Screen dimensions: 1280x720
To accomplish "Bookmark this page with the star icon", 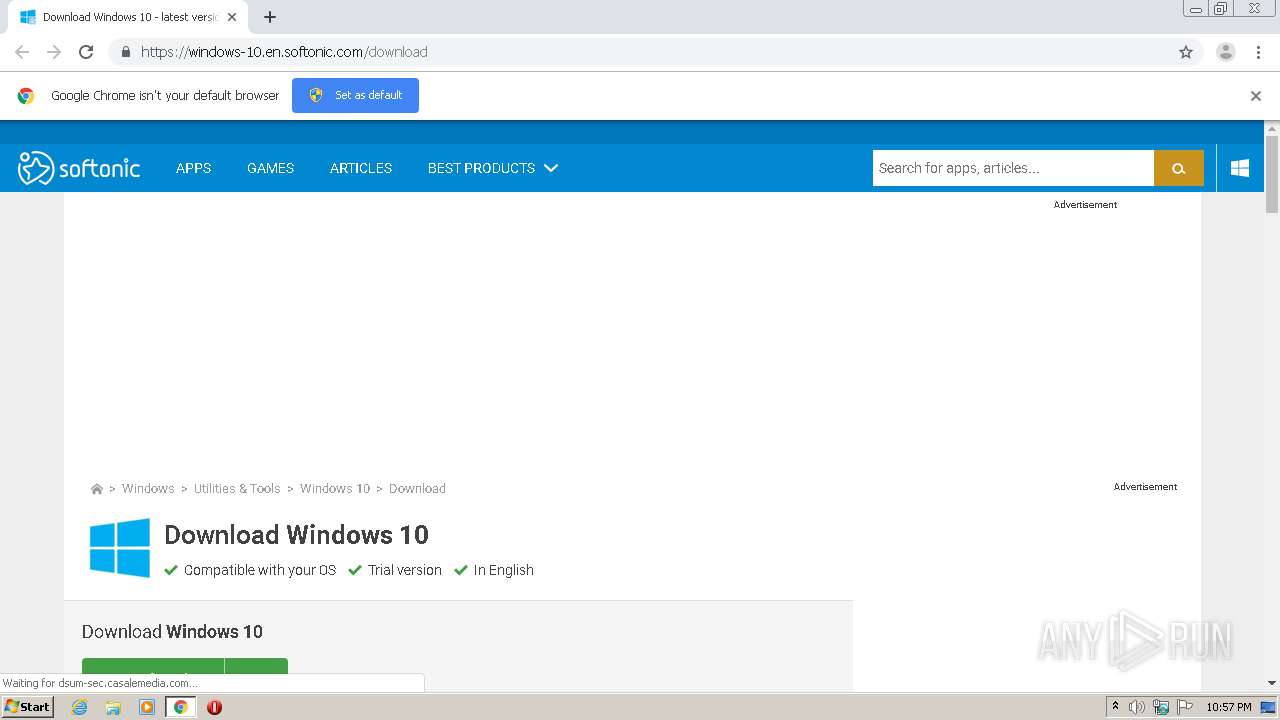I will (x=1186, y=52).
